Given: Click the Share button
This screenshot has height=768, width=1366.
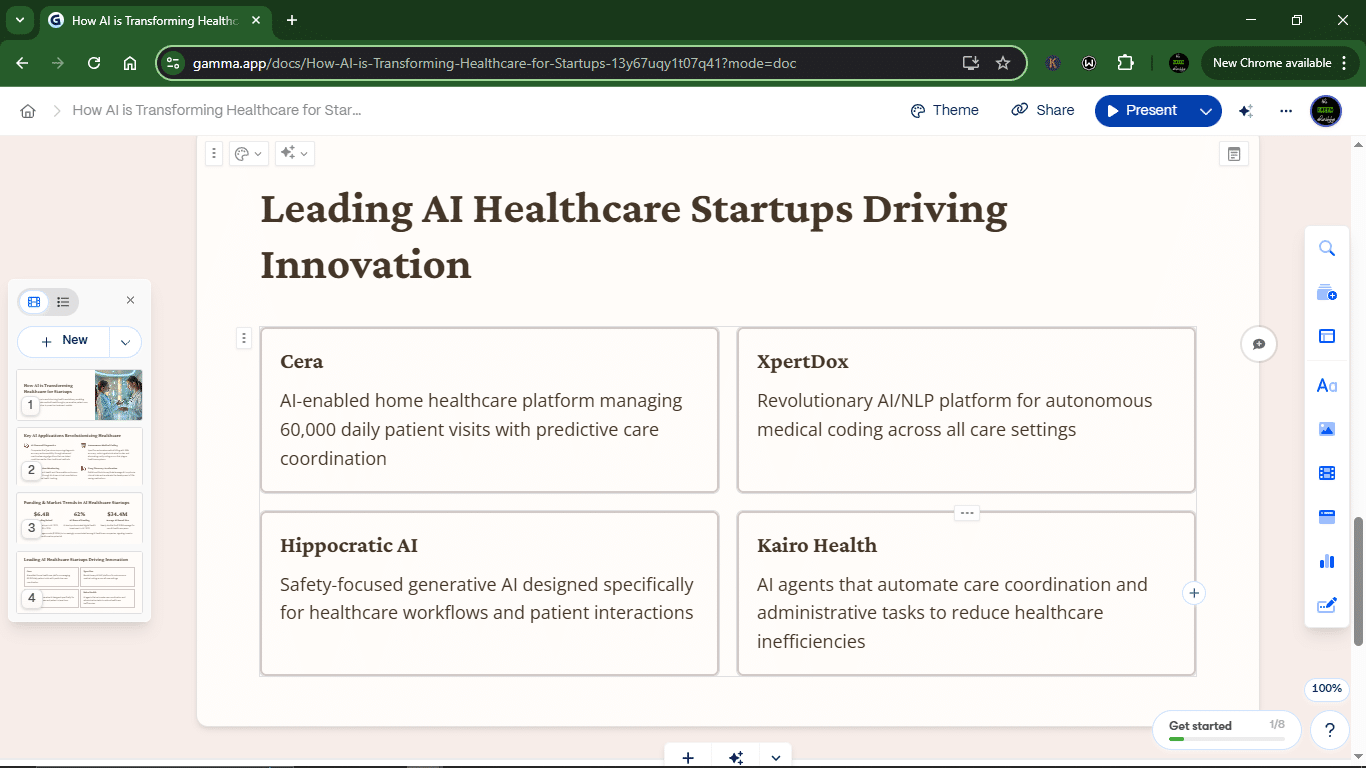Looking at the screenshot, I should [x=1042, y=111].
